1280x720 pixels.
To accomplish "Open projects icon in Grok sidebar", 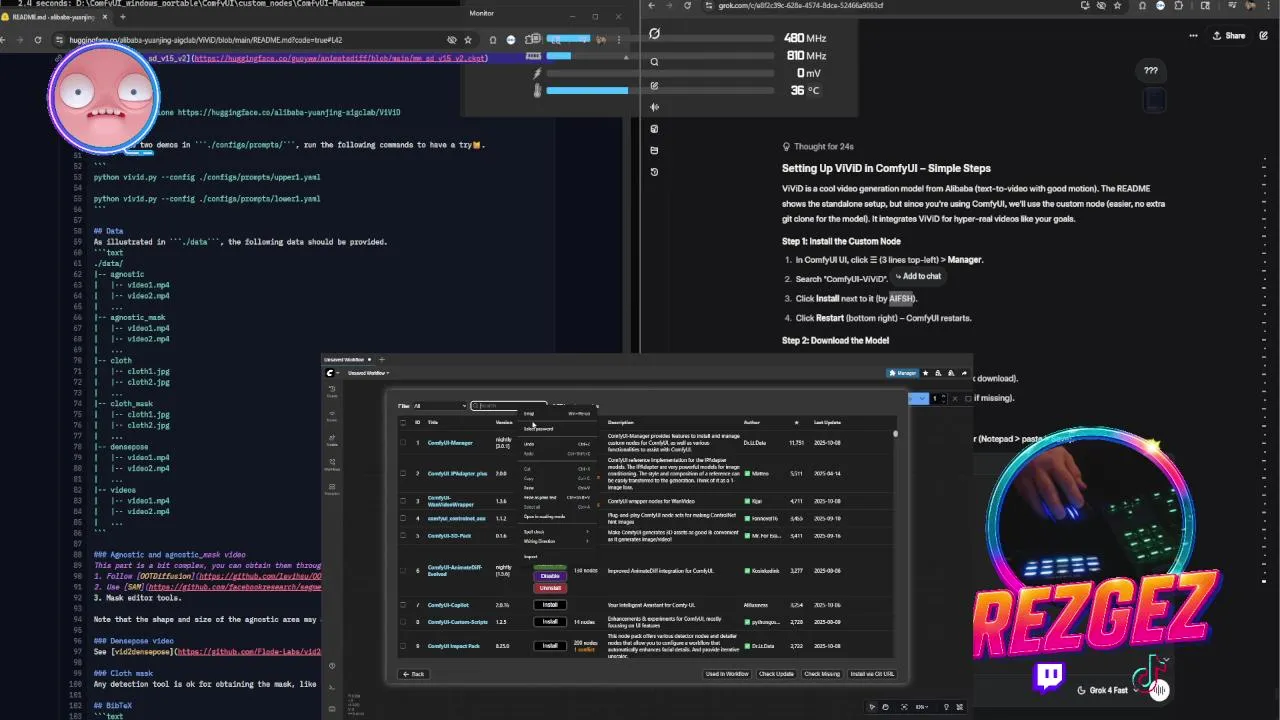I will tap(654, 150).
